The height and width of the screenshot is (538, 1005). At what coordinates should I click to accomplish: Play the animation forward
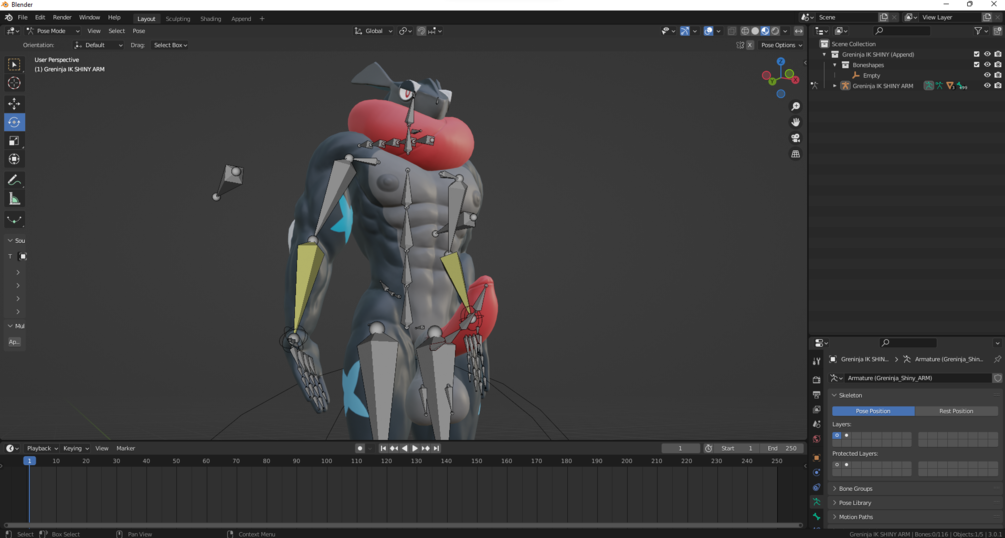coord(415,448)
